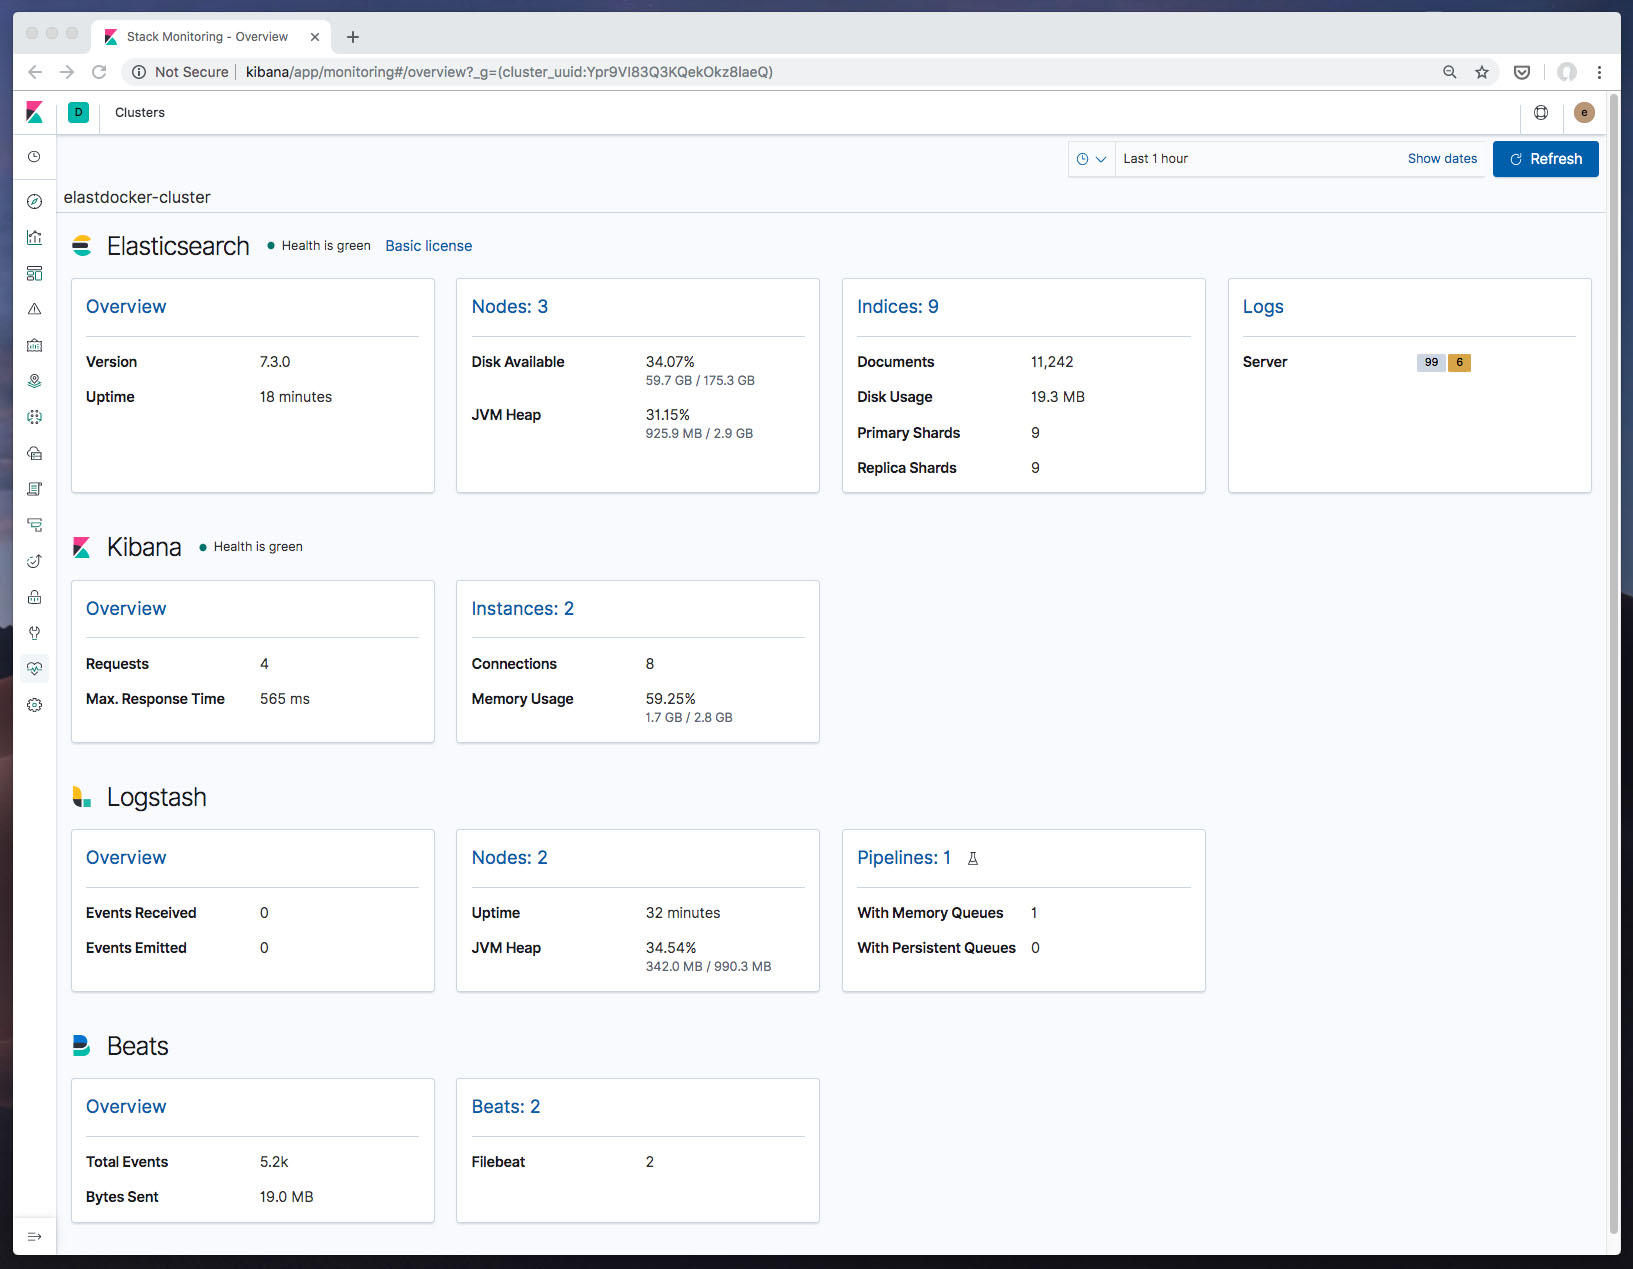Click the '19.0 MB' Bytes Sent value
This screenshot has width=1633, height=1269.
pos(287,1197)
